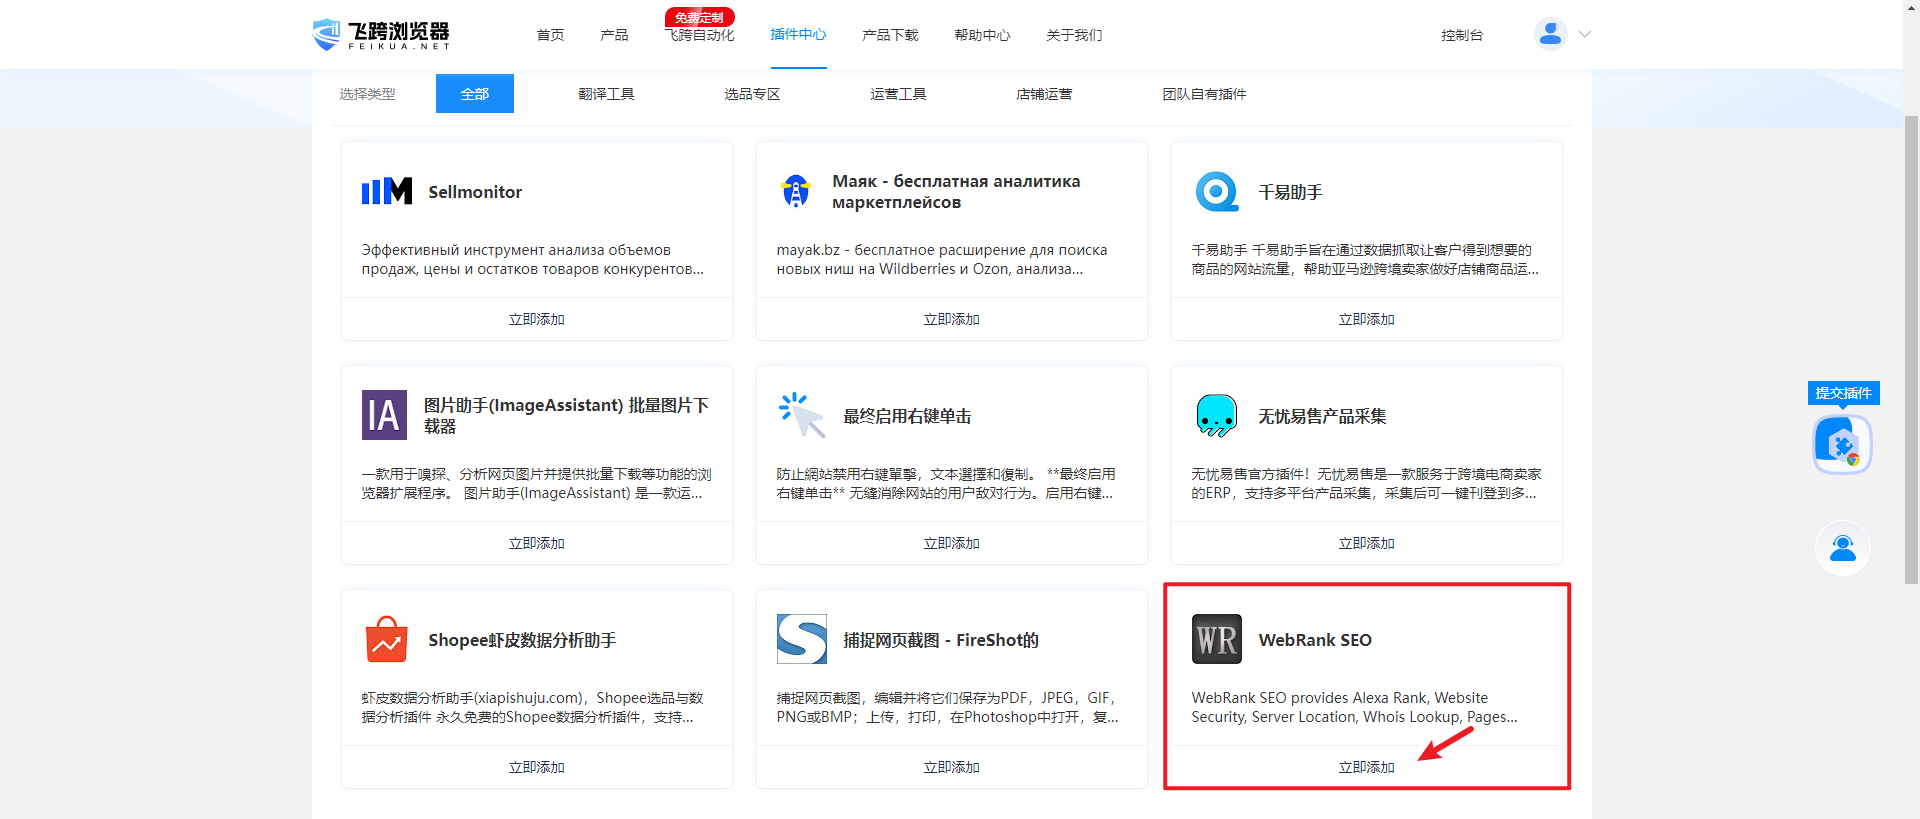The image size is (1920, 819).
Task: Add the WebRank SEO plugin via 立即添加
Action: (1366, 767)
